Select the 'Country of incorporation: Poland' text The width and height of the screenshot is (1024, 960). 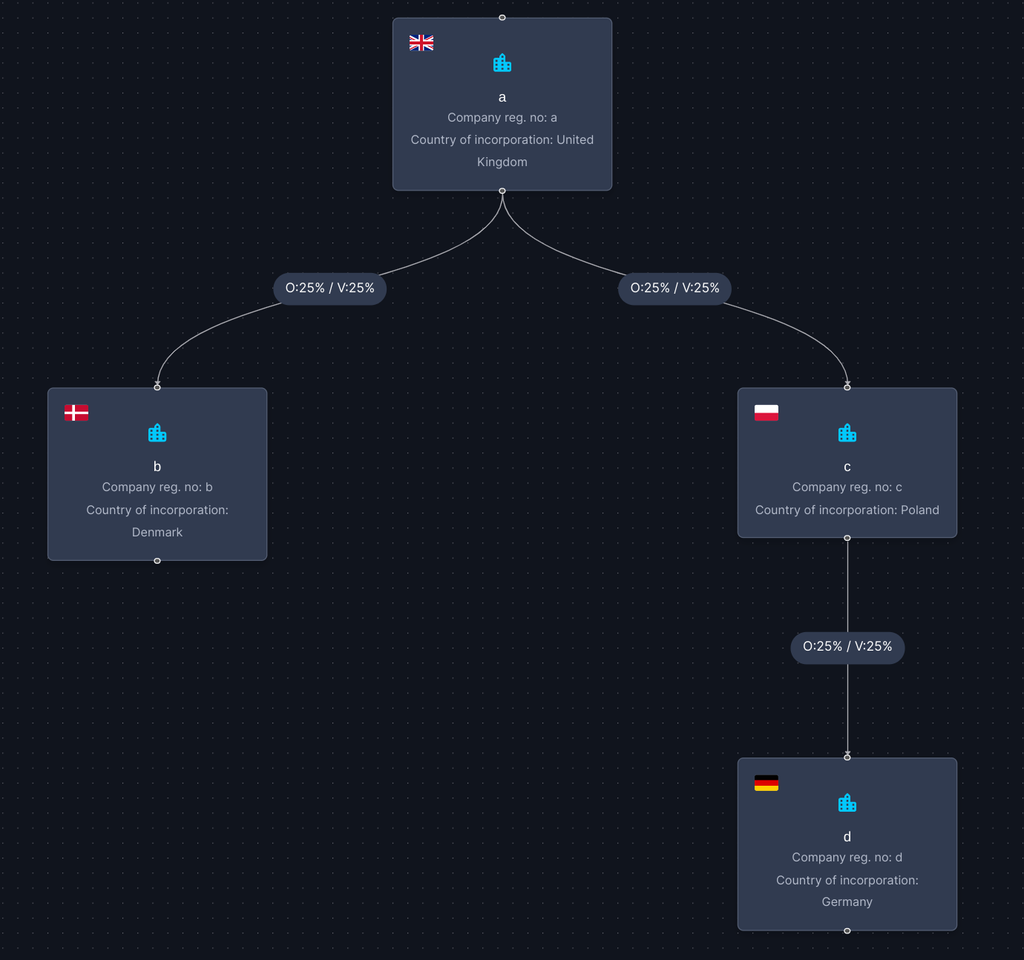pyautogui.click(x=847, y=510)
